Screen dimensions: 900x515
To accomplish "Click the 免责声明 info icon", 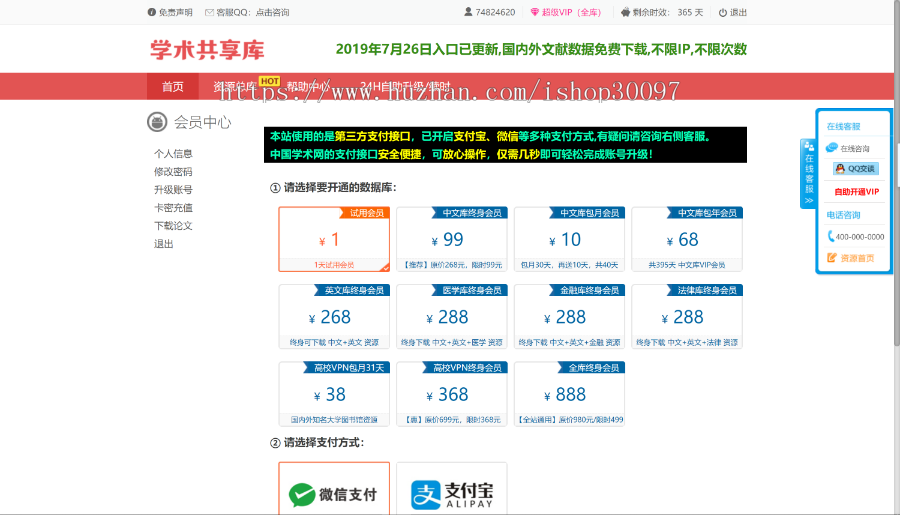I will [151, 13].
